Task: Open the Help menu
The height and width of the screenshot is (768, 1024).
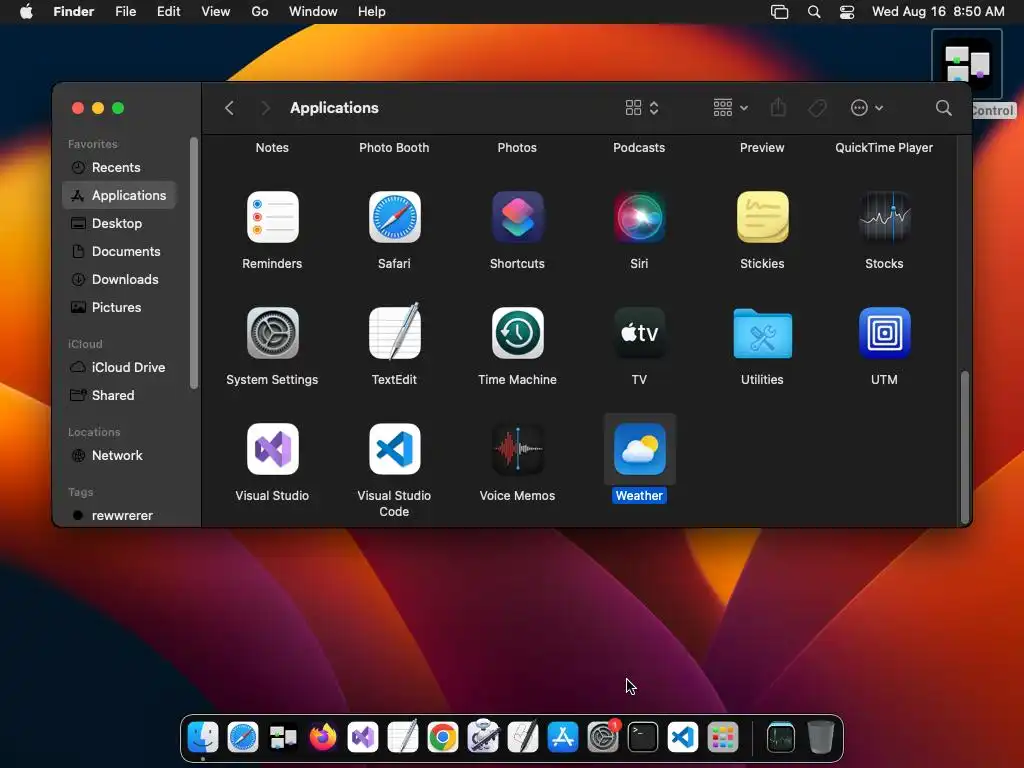Action: click(372, 12)
